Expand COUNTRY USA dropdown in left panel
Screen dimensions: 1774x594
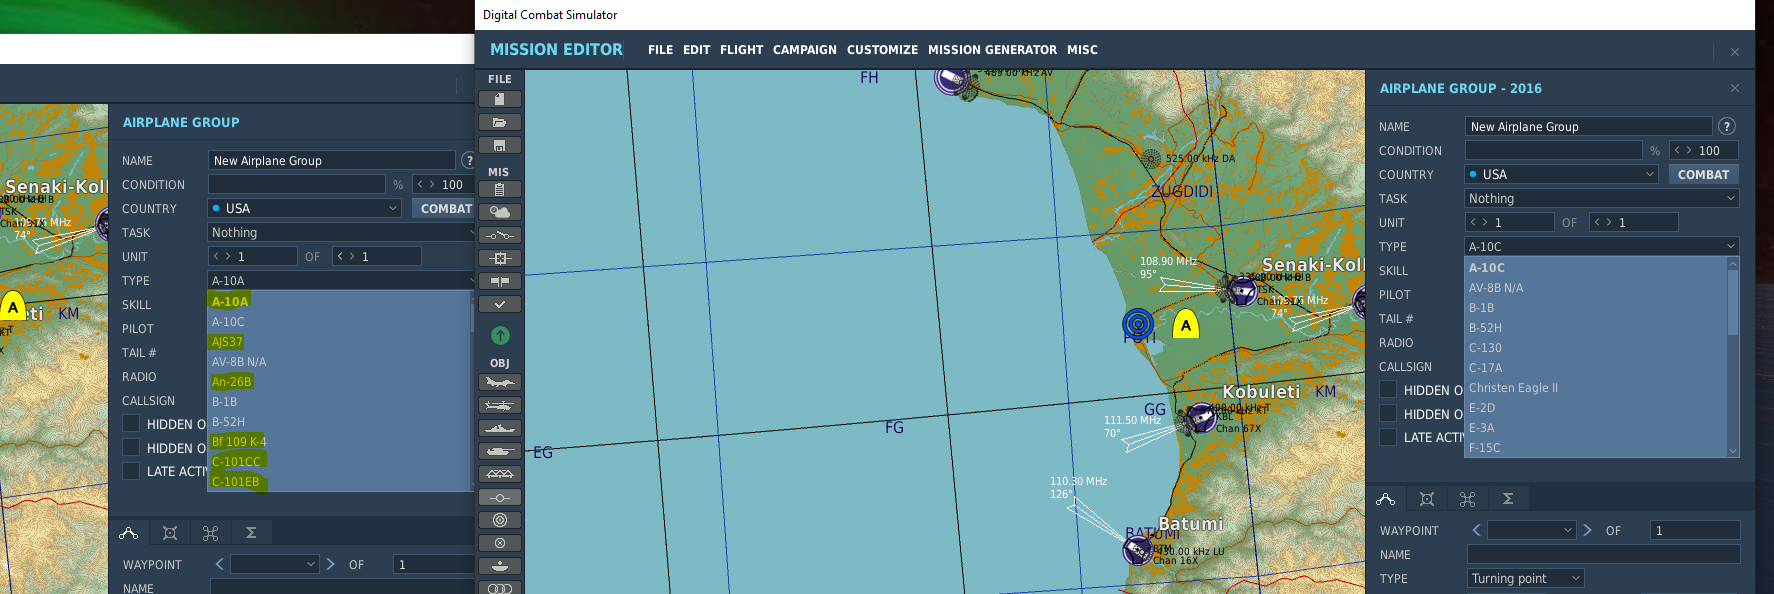305,208
